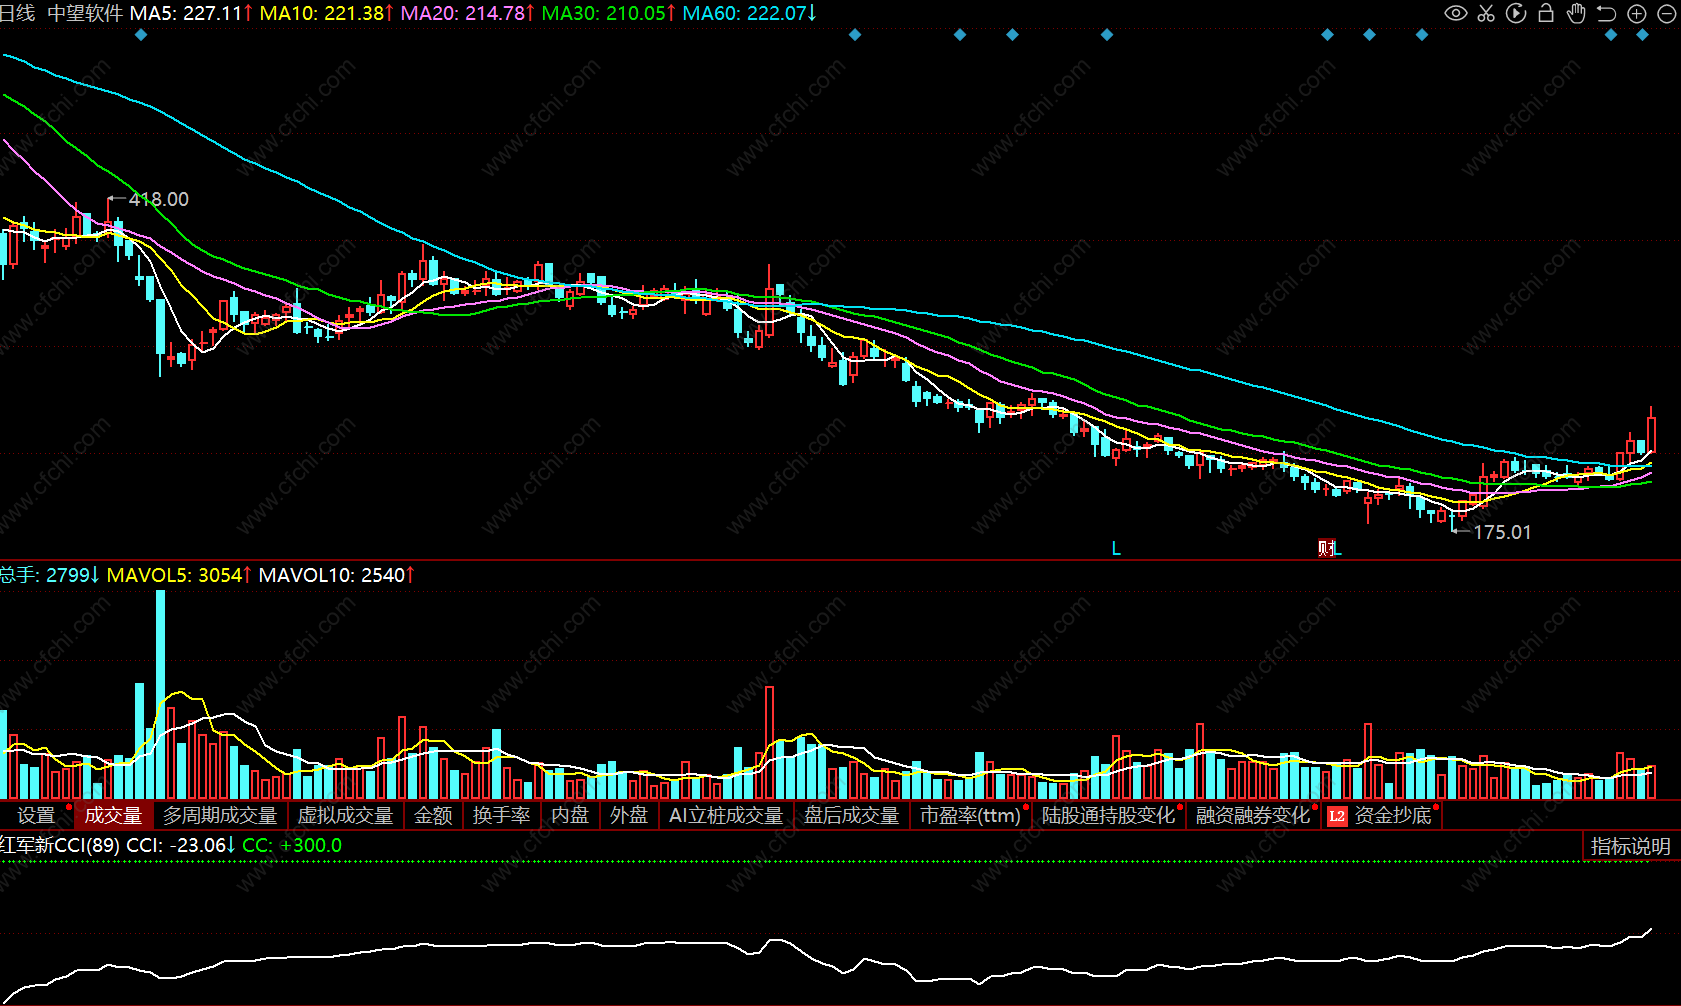Screen dimensions: 1681x1006
Task: Click the red 财 financial report marker
Action: pos(1326,547)
